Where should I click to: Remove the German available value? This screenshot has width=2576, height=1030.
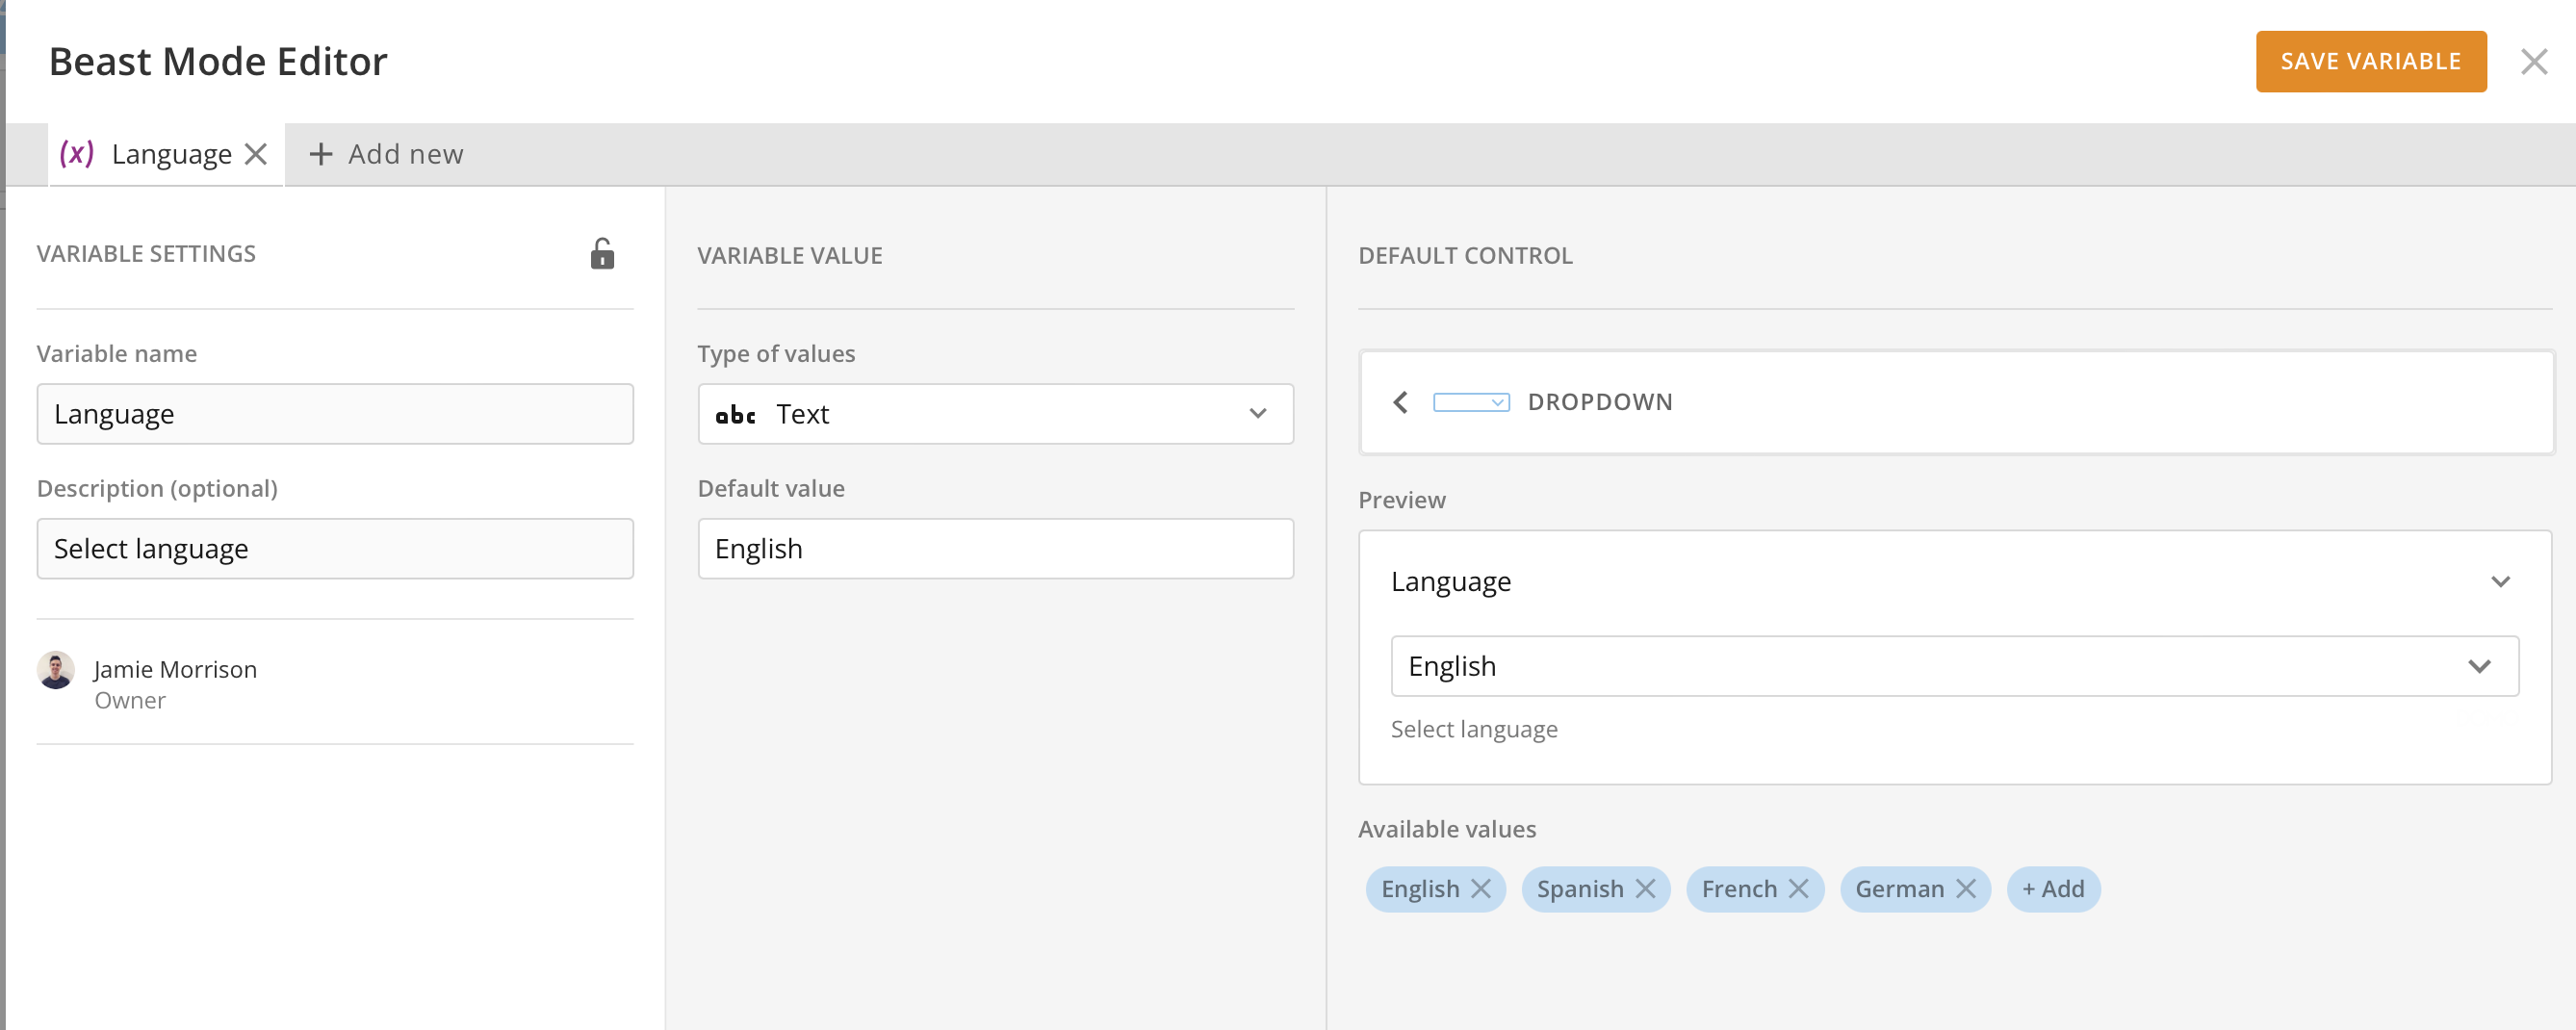(1965, 889)
